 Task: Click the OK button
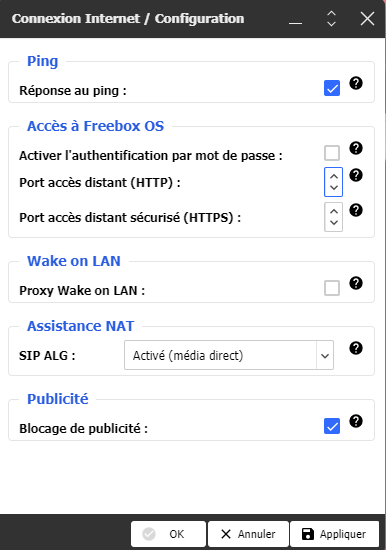[168, 534]
